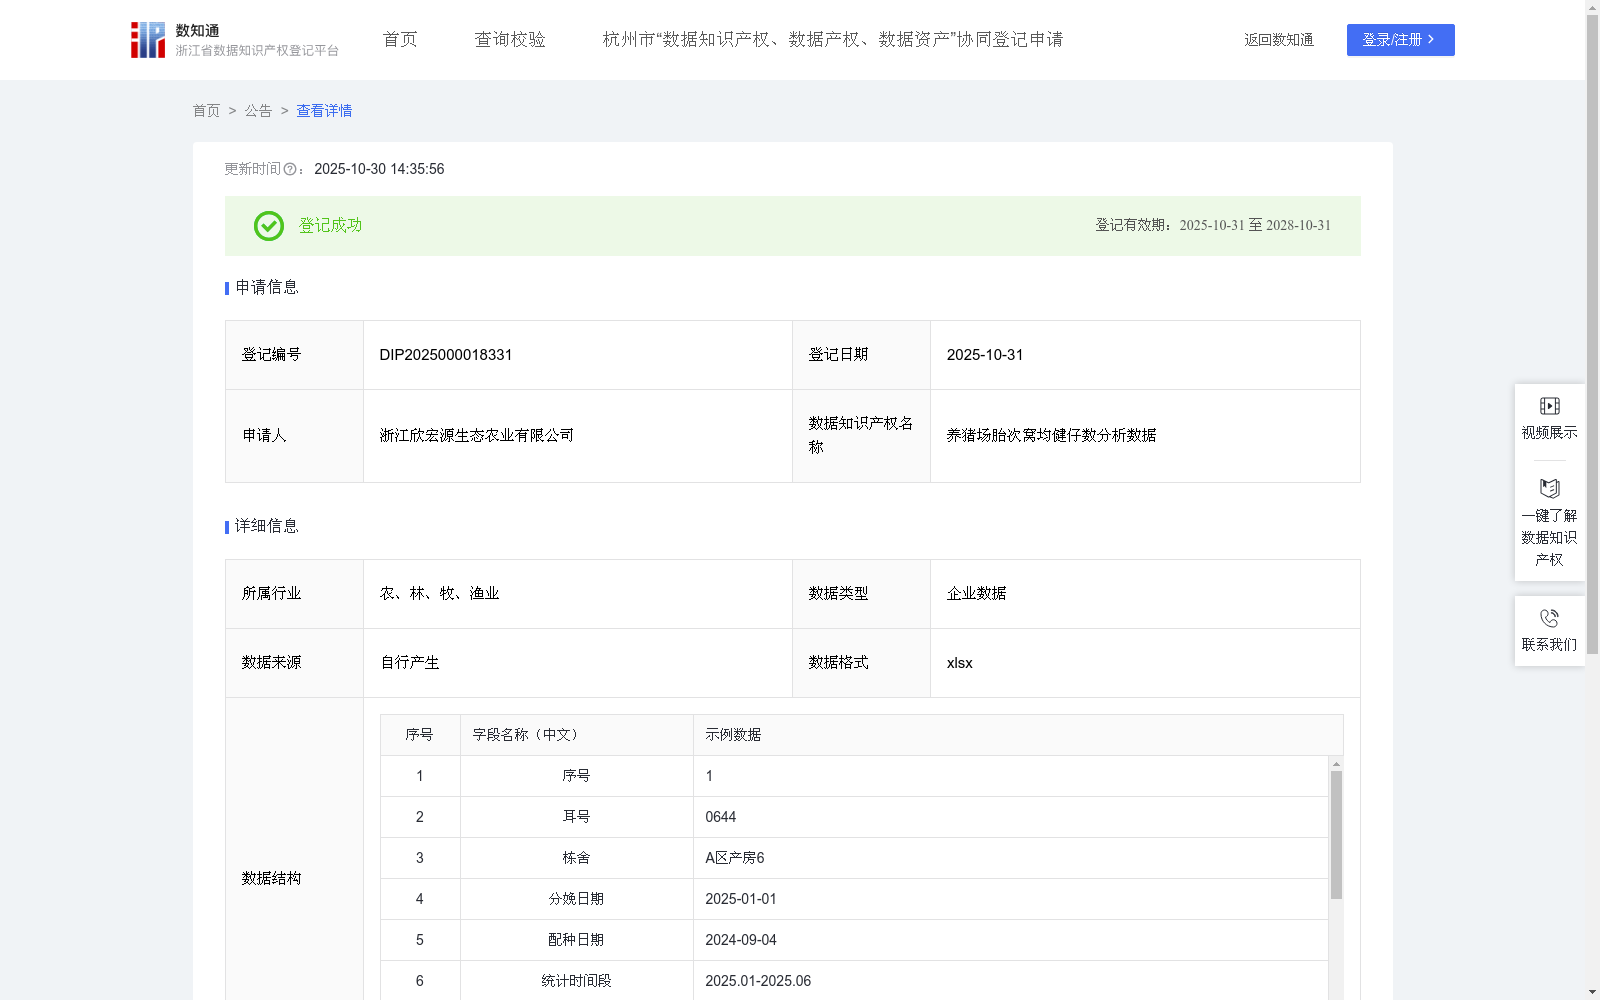Image resolution: width=1600 pixels, height=1000 pixels.
Task: Click the page vertical scrollbar thumb
Action: pyautogui.click(x=1592, y=335)
